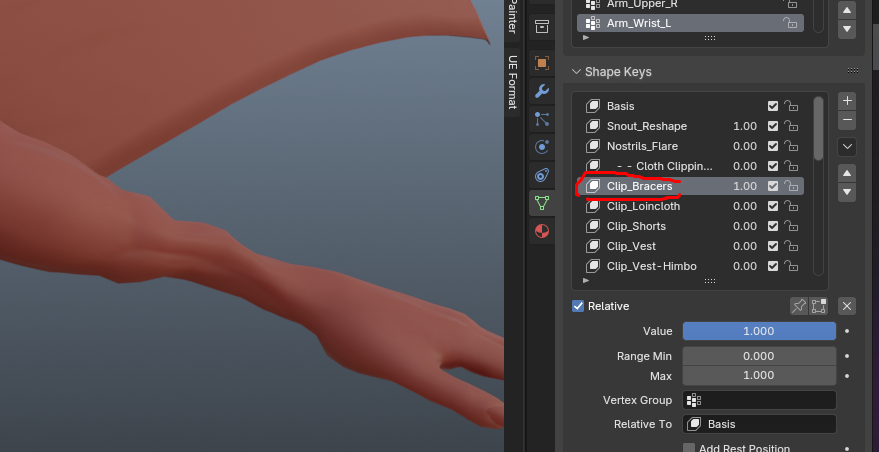Toggle lock icon on Snout_Reshape shape key
The width and height of the screenshot is (879, 452).
pyautogui.click(x=790, y=126)
